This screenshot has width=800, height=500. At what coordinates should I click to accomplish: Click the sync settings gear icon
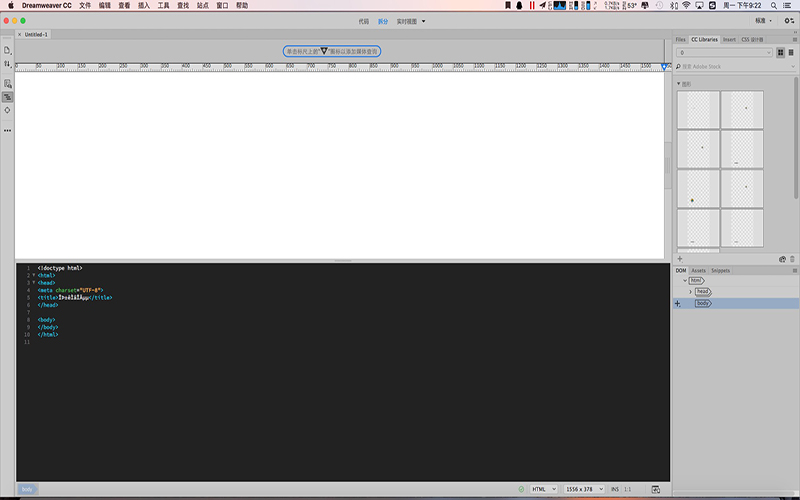[789, 21]
